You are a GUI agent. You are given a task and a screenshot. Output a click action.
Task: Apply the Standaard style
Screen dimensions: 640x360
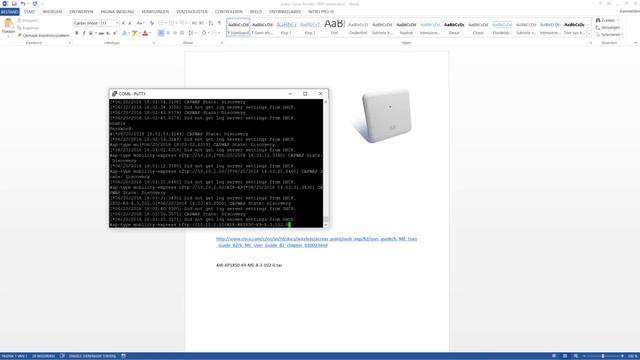click(238, 27)
